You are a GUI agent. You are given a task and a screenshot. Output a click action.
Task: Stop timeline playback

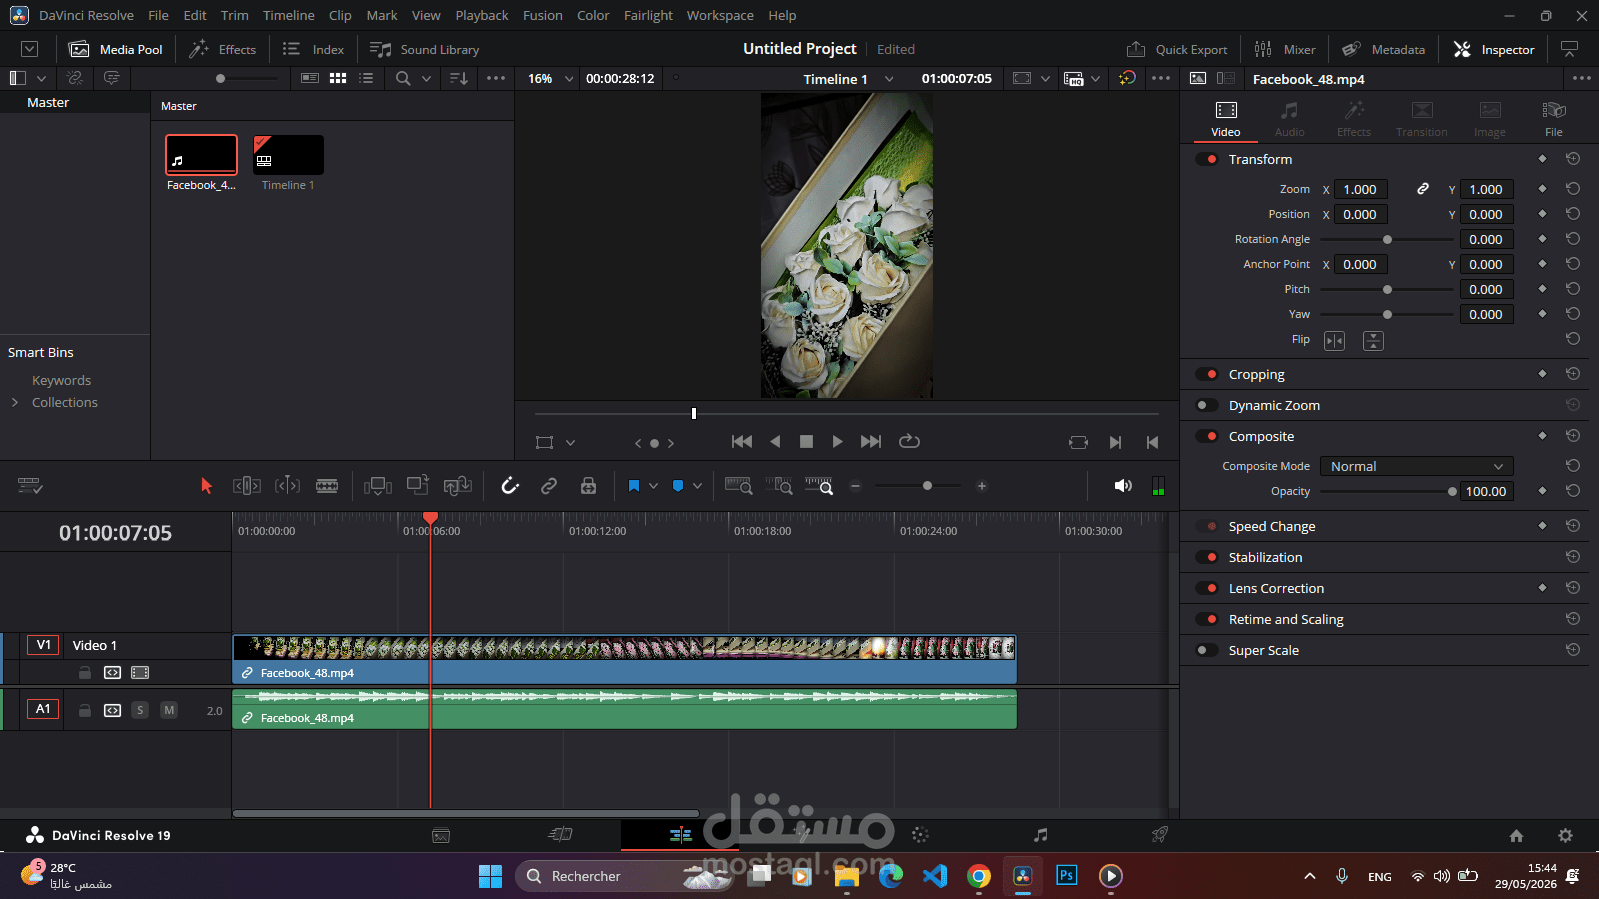[x=806, y=441]
